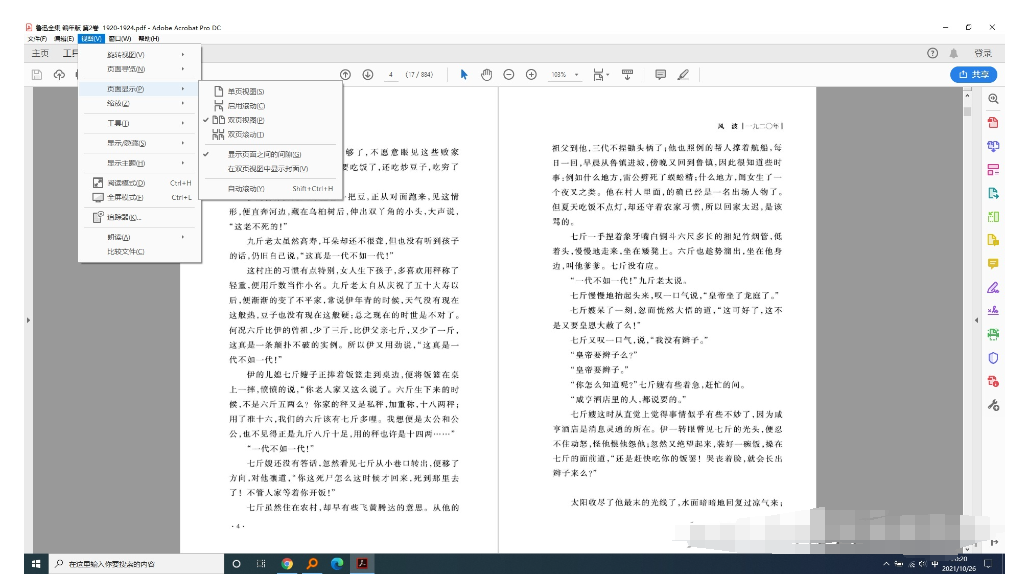Open 帮助 Help menu
Image resolution: width=1030 pixels, height=582 pixels.
pyautogui.click(x=148, y=39)
